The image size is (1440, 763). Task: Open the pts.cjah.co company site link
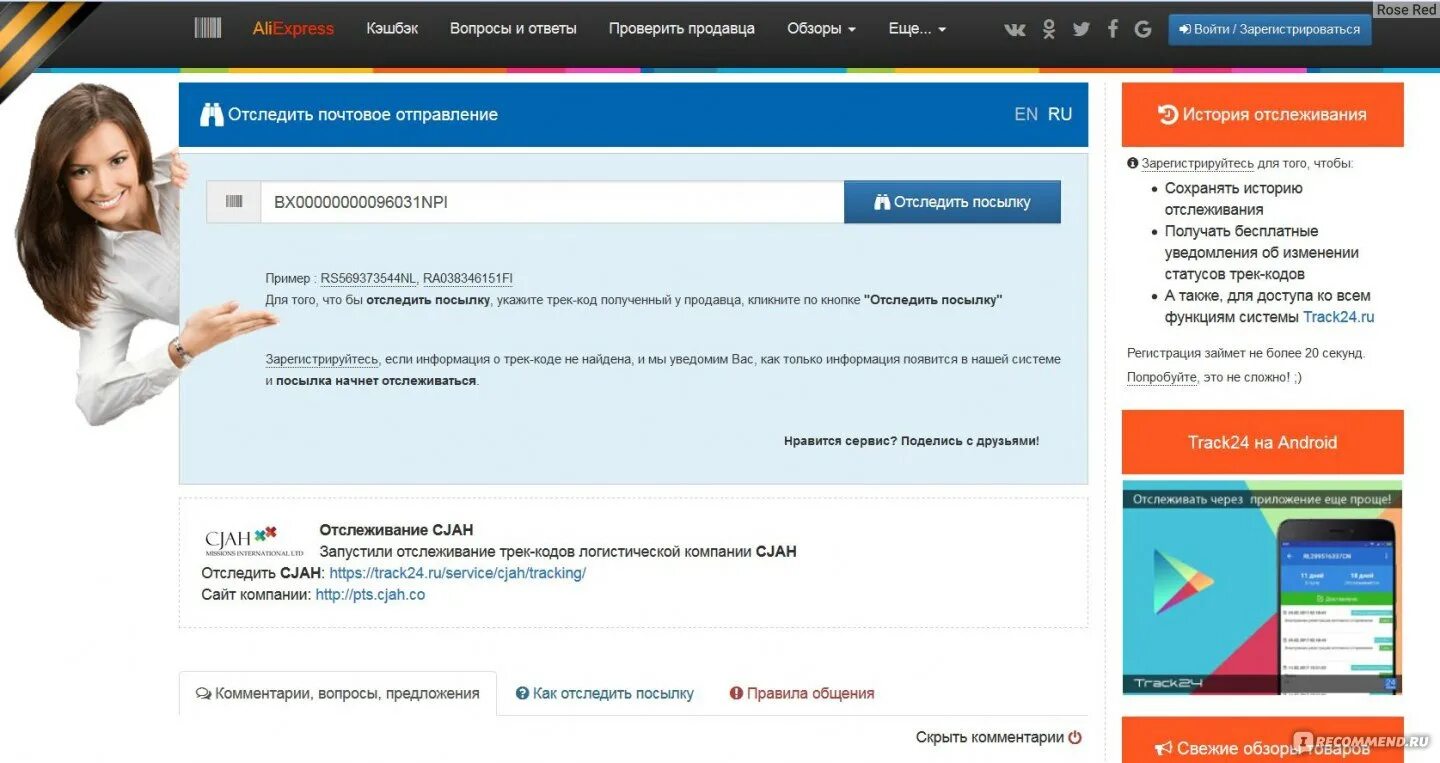coord(370,594)
